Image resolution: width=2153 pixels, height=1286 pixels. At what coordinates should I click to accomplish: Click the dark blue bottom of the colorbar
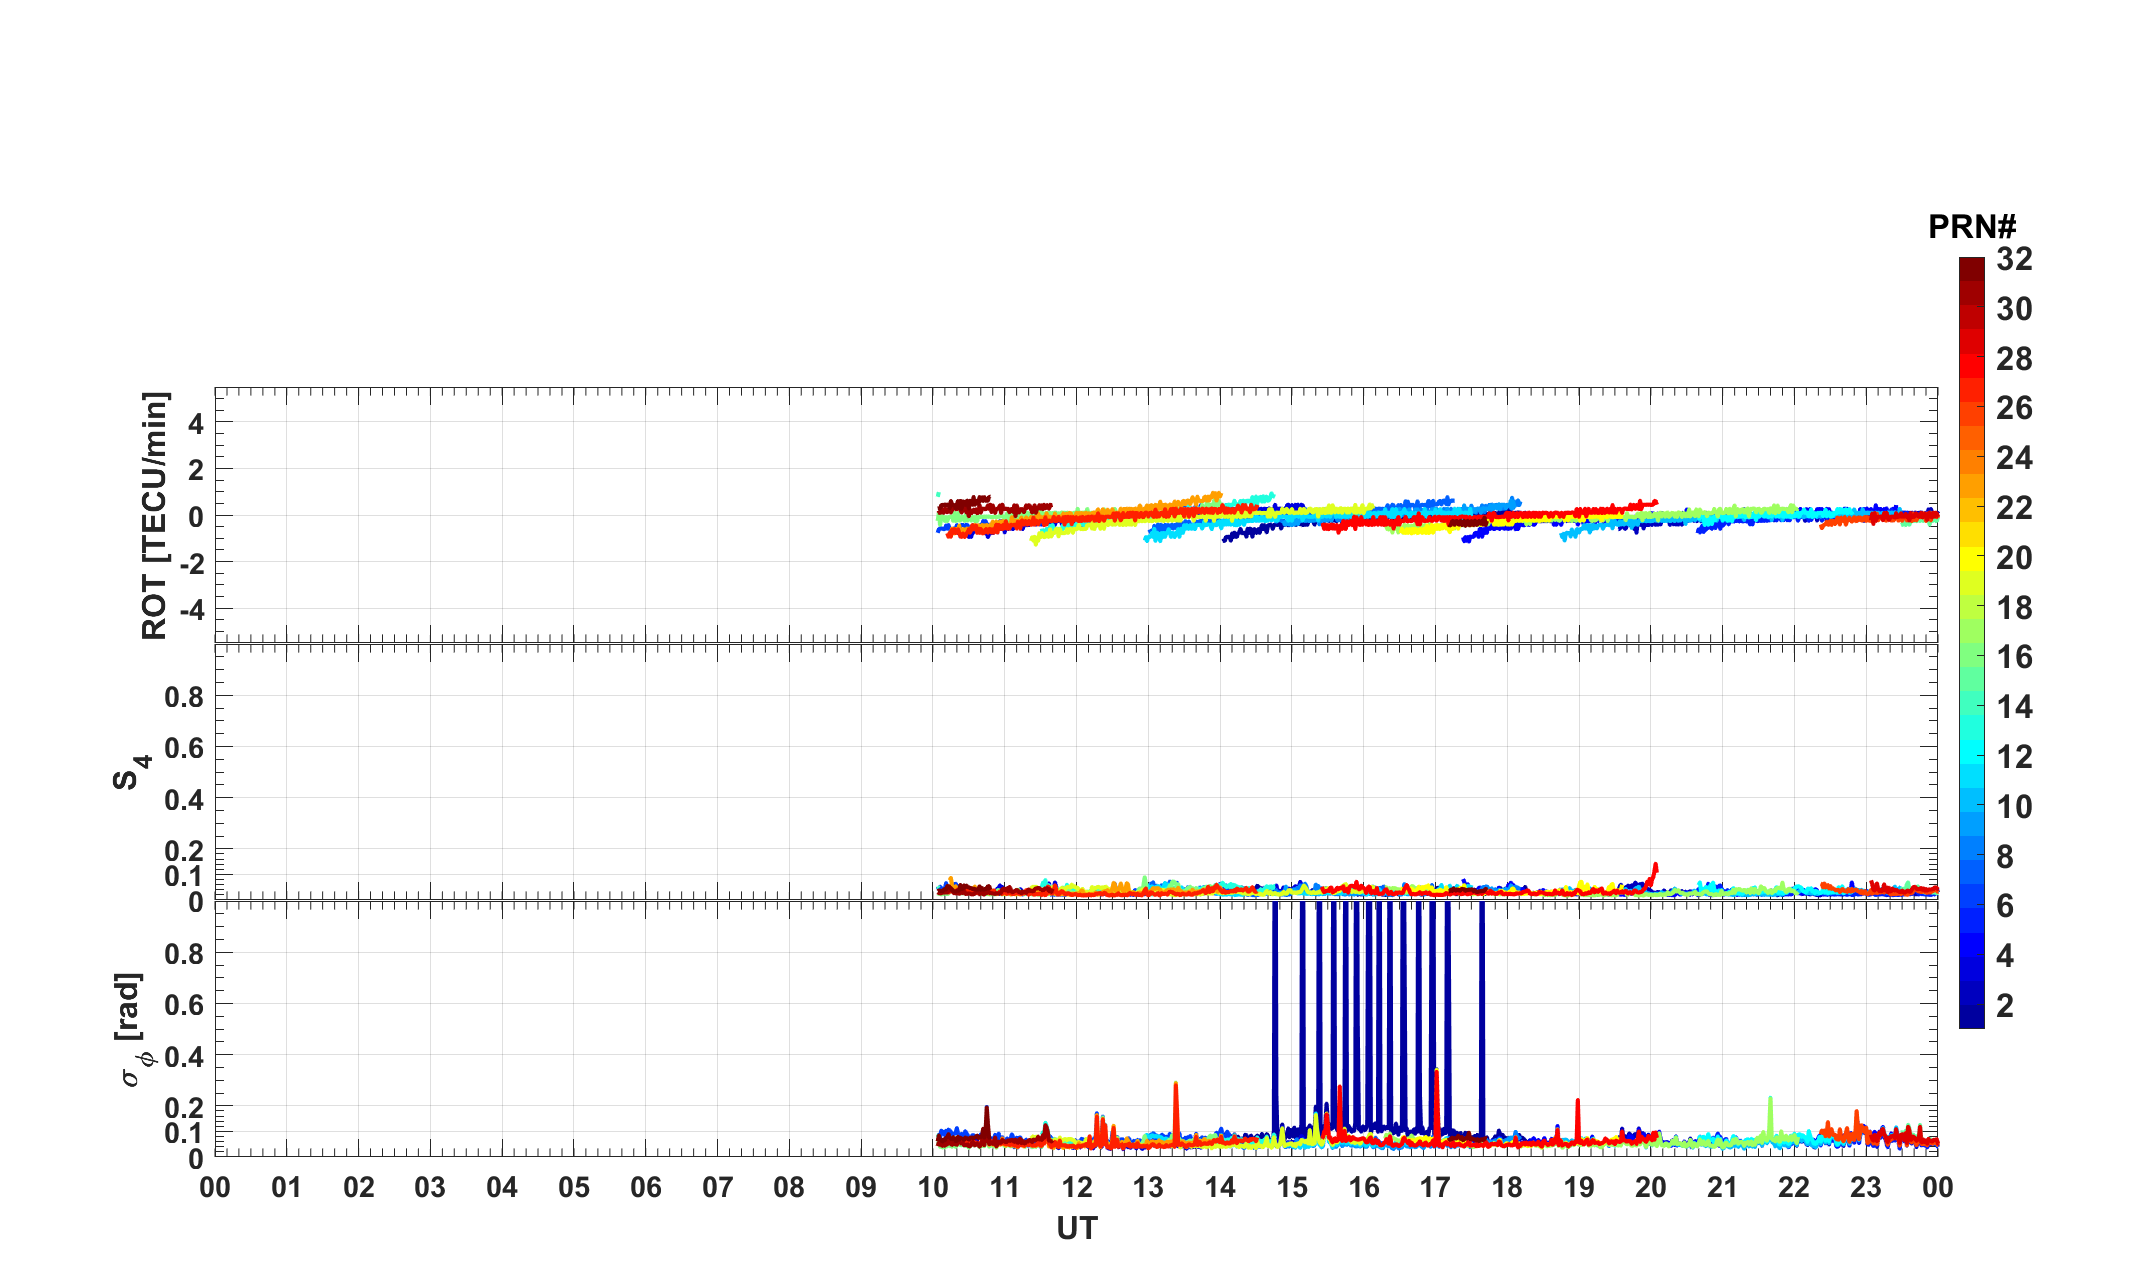[x=1971, y=1017]
